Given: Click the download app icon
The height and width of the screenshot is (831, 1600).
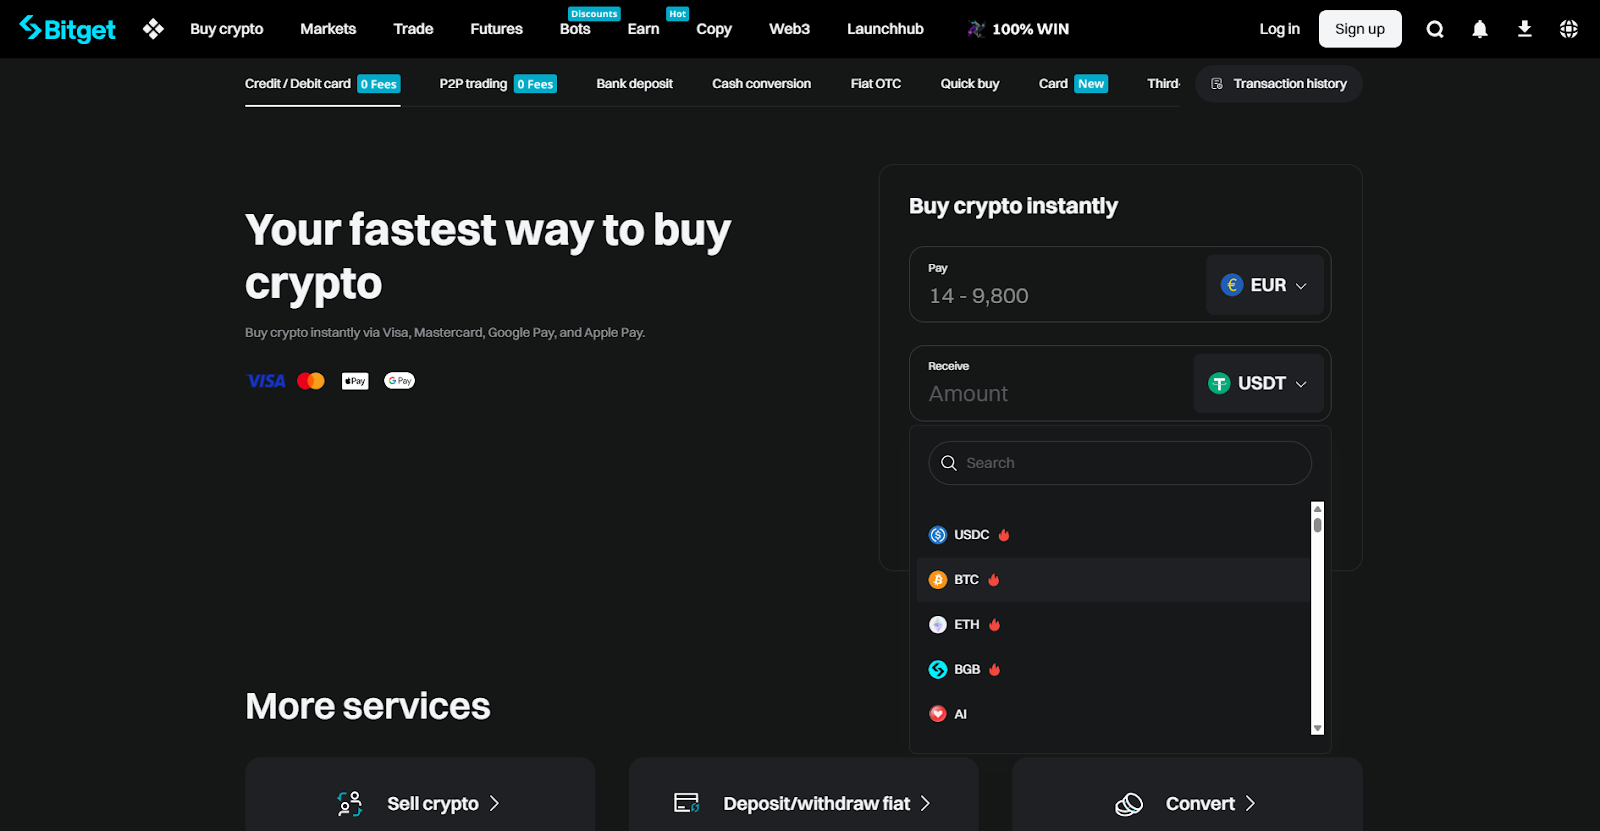Looking at the screenshot, I should (x=1524, y=29).
